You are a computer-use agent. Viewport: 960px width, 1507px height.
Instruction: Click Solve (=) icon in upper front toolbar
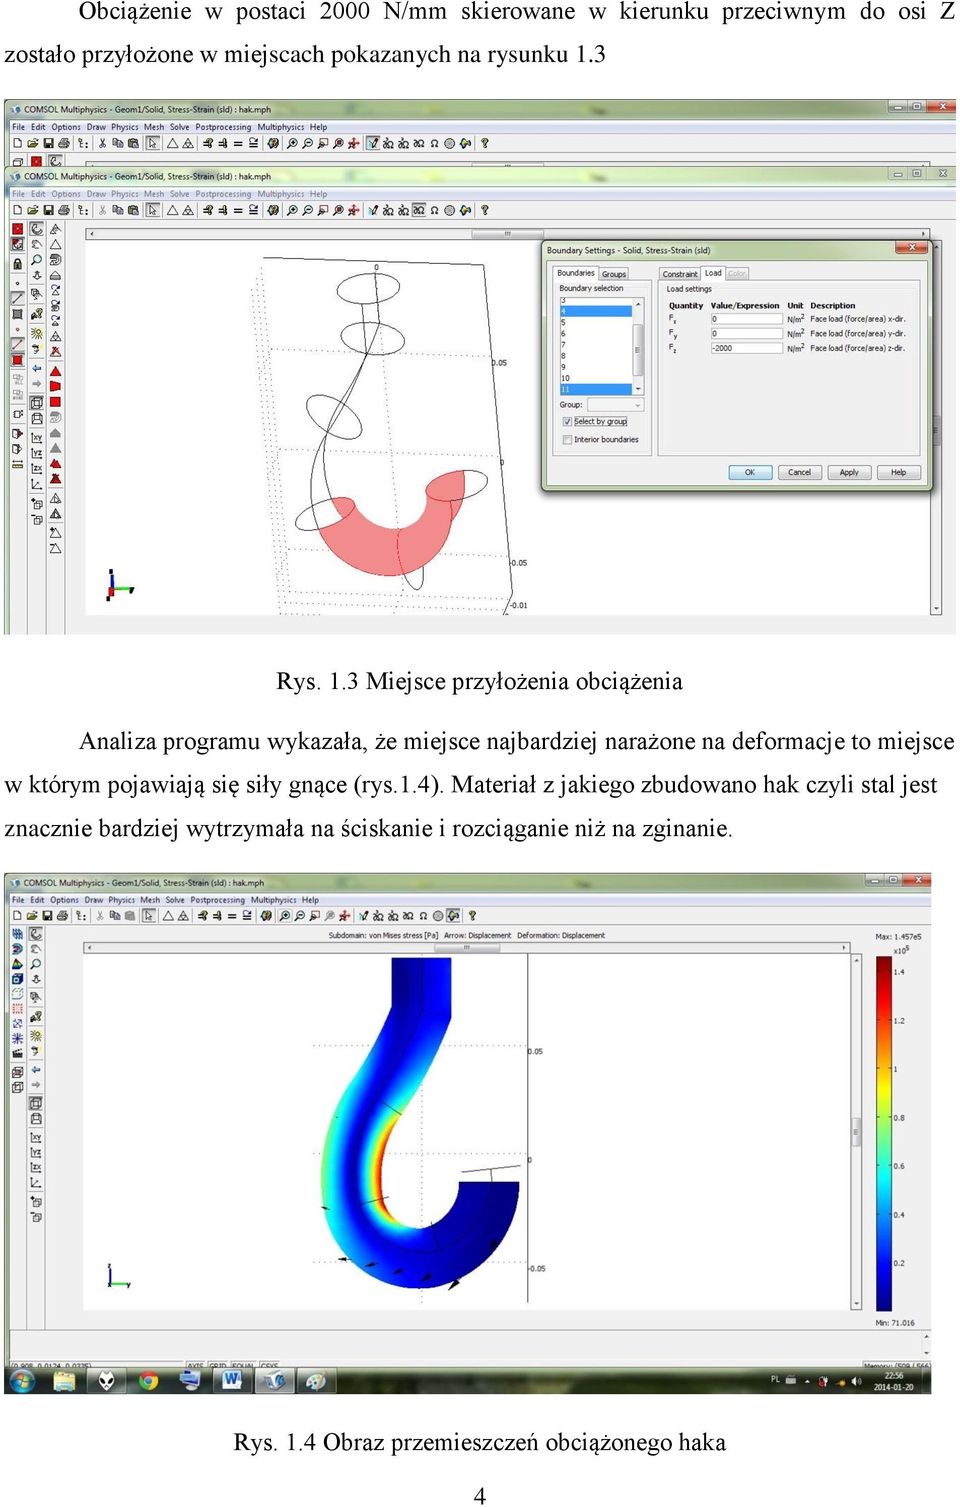(238, 210)
